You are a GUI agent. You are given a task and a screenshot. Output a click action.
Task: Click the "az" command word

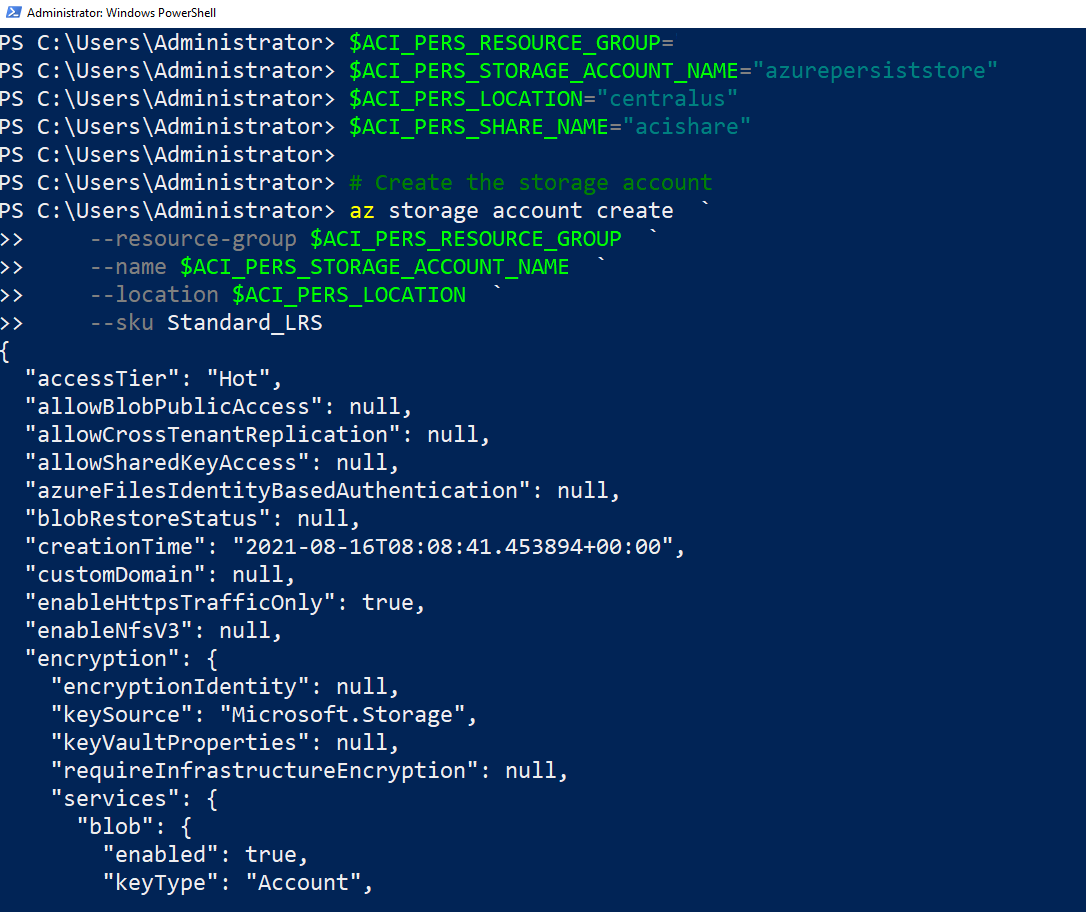[362, 211]
